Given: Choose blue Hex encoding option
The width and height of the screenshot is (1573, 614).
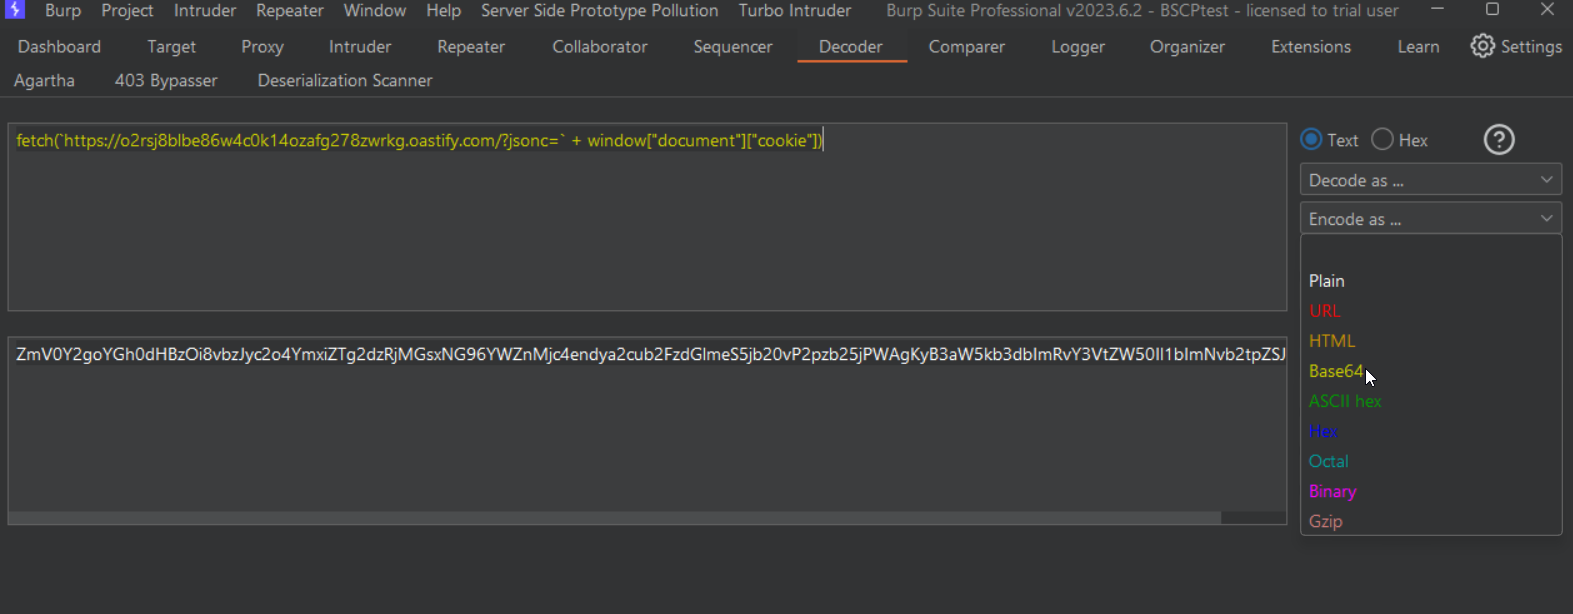Looking at the screenshot, I should pos(1323,431).
